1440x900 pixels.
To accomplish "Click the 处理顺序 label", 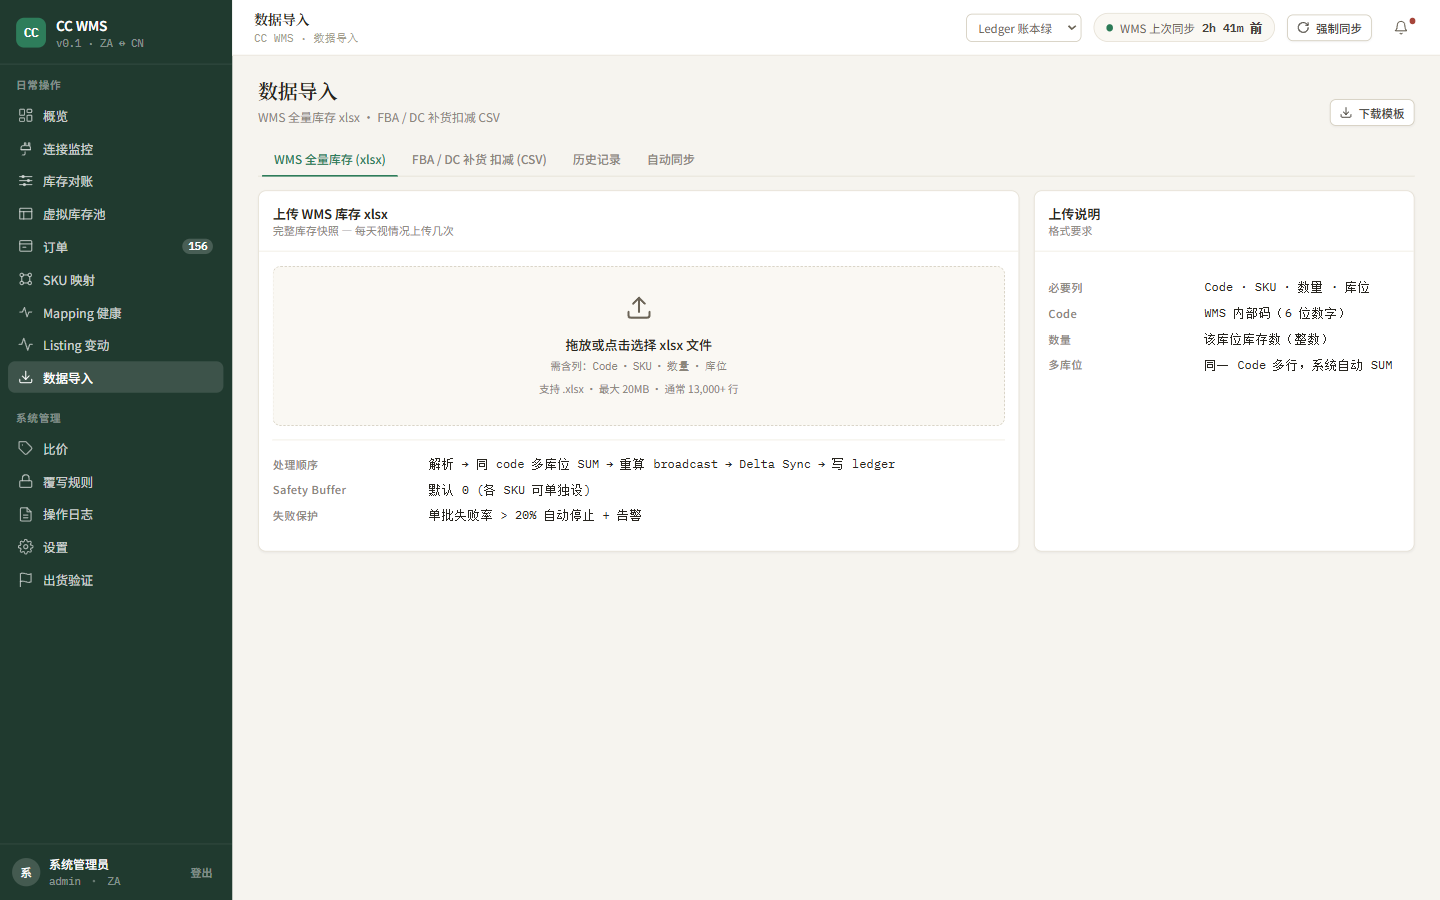I will [295, 465].
